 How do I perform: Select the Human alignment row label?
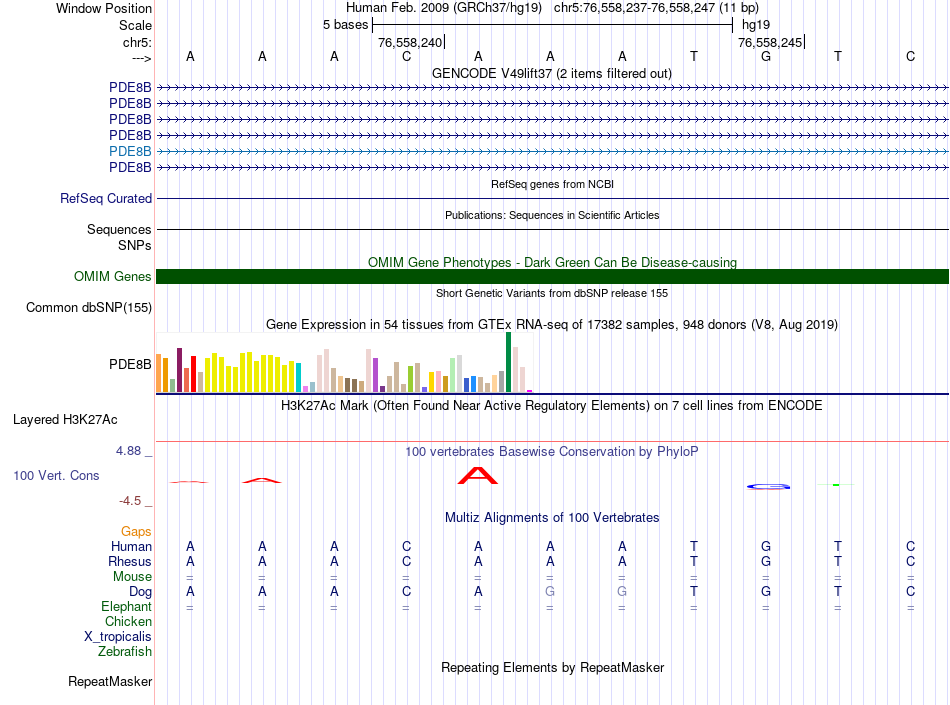point(131,547)
